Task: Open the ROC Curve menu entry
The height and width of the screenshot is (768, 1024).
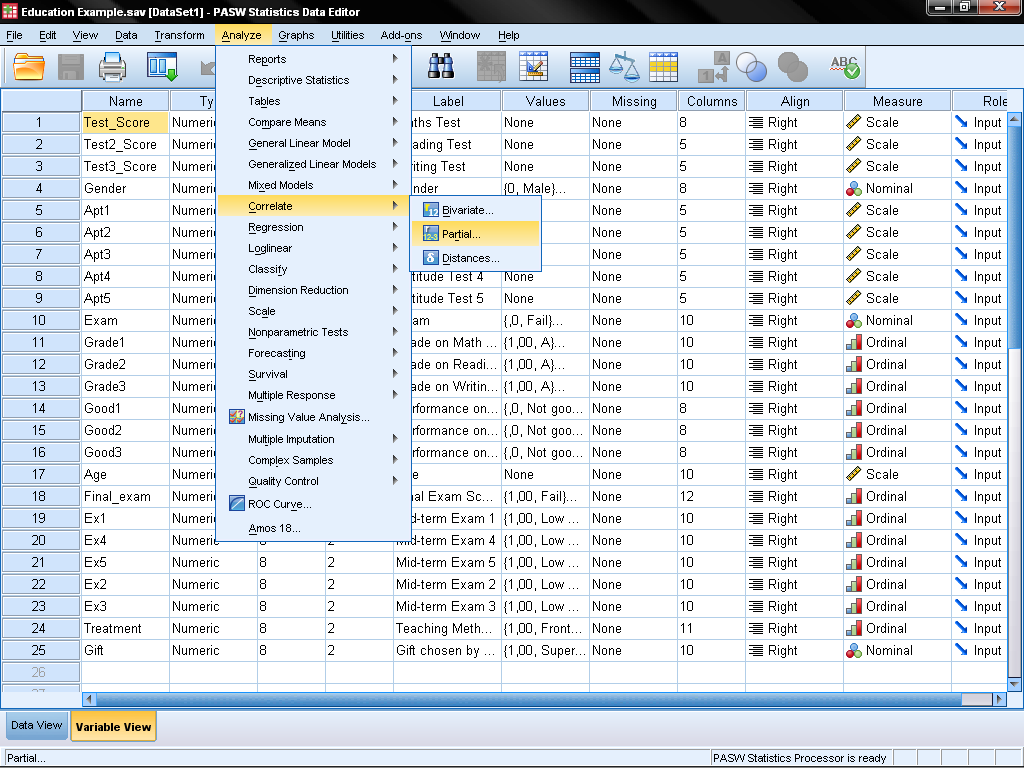Action: (x=279, y=504)
